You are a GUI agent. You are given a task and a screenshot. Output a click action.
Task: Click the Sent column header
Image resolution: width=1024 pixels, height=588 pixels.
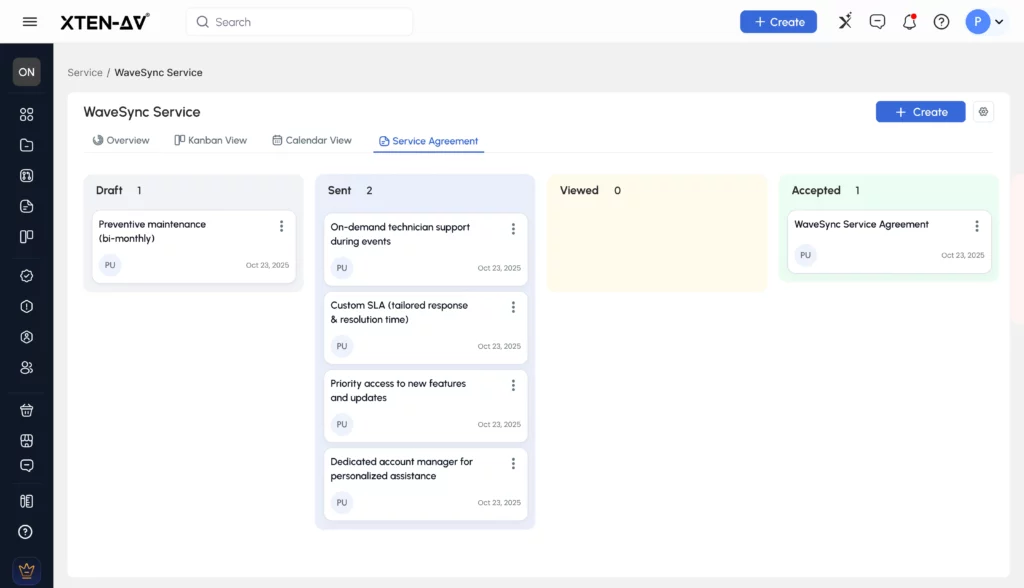(340, 190)
